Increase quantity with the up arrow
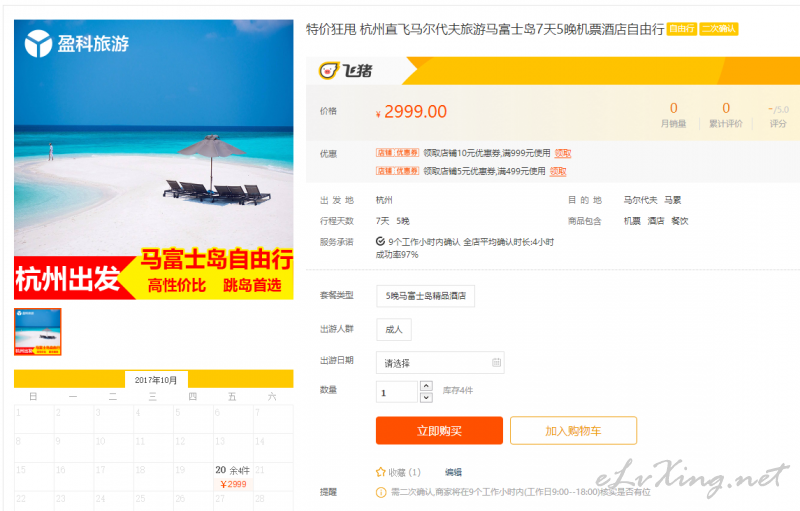800x511 pixels. (x=427, y=386)
